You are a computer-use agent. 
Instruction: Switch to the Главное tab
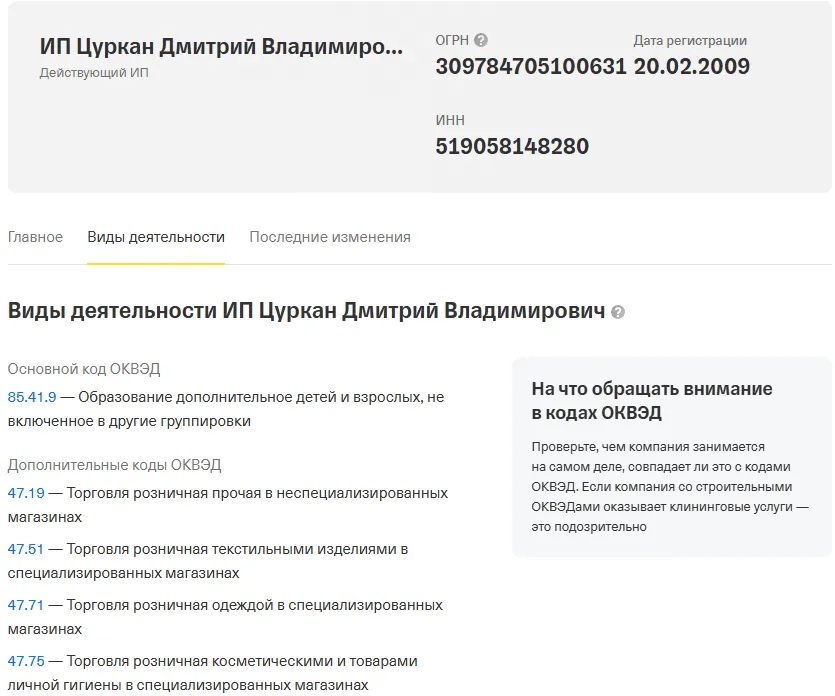35,237
